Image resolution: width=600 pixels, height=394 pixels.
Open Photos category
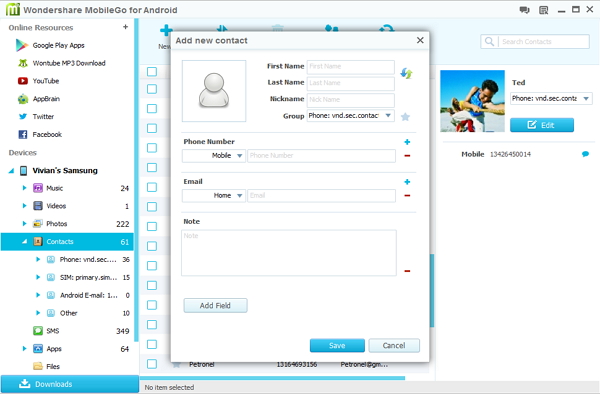click(57, 224)
